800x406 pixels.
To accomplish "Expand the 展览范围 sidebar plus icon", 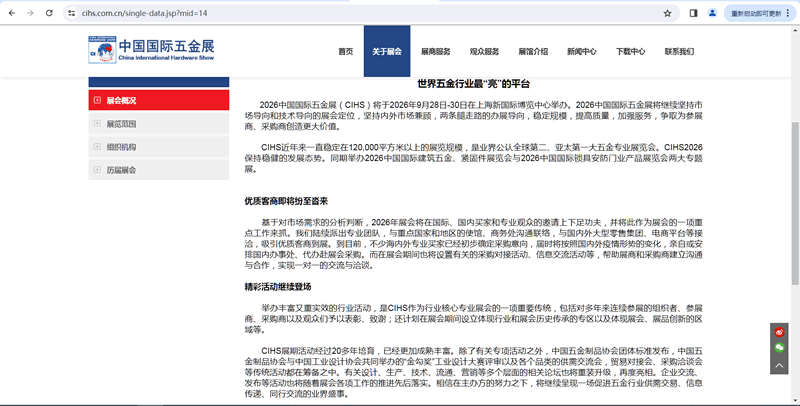I will click(x=97, y=124).
